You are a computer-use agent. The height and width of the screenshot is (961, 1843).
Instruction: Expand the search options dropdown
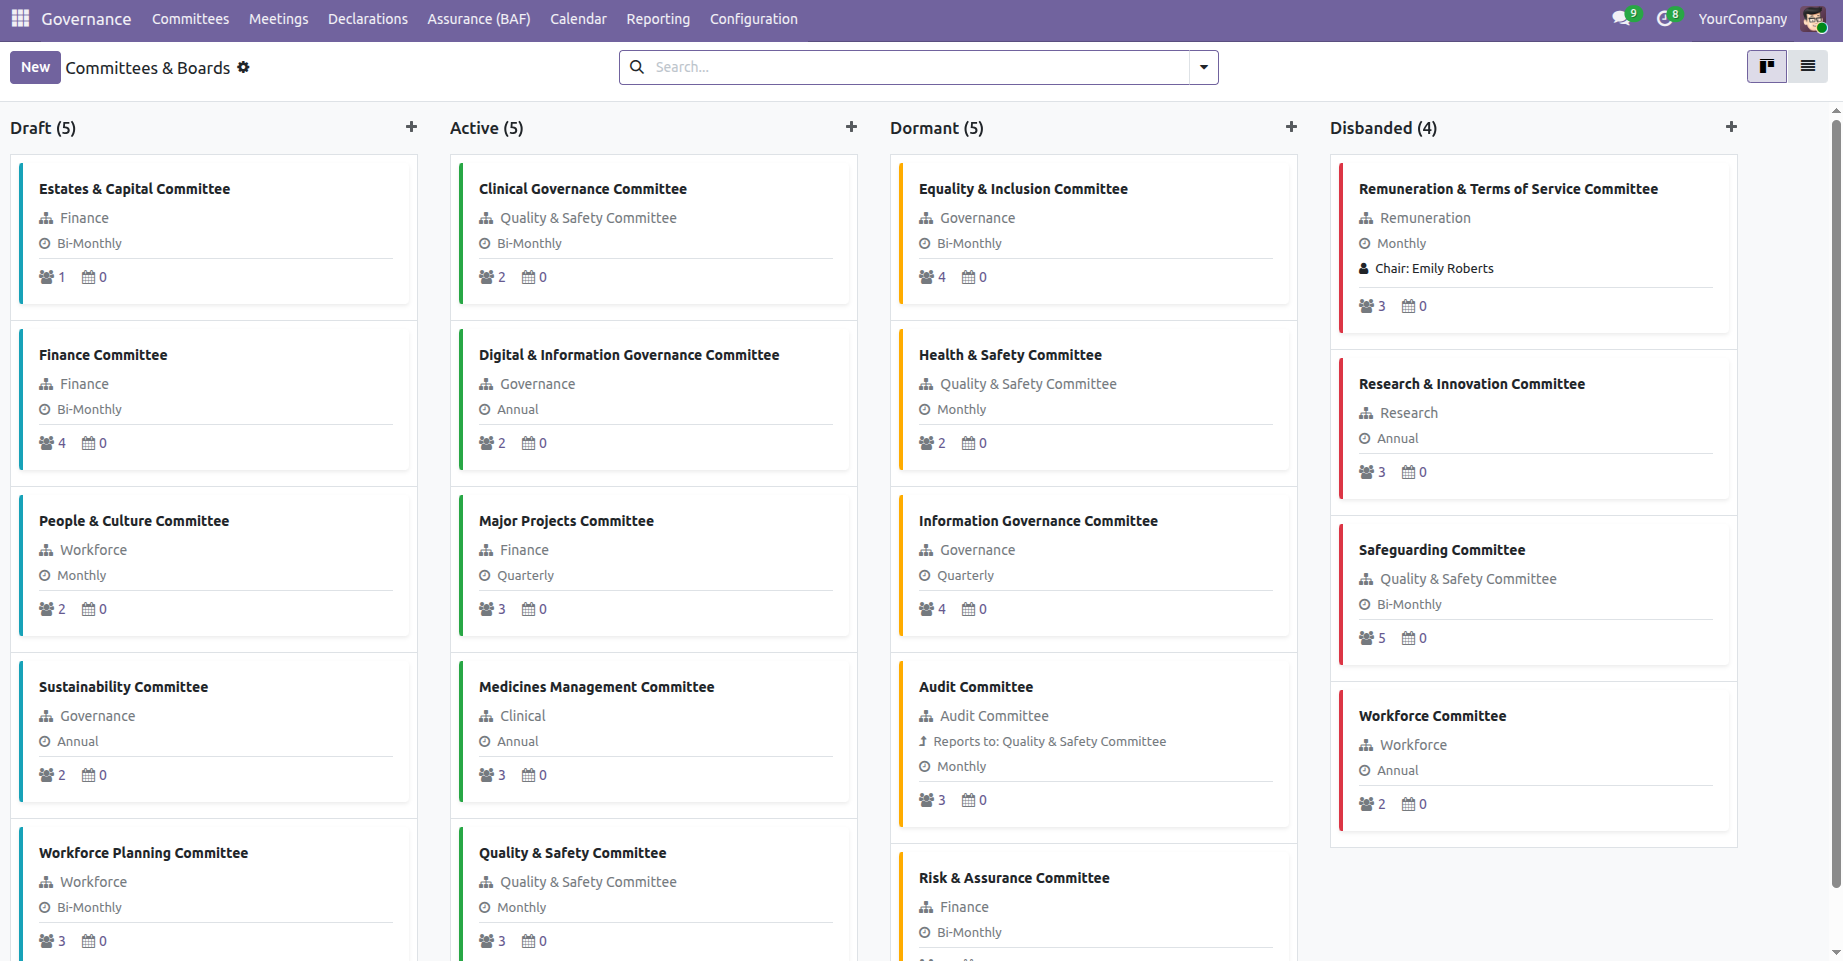coord(1204,67)
